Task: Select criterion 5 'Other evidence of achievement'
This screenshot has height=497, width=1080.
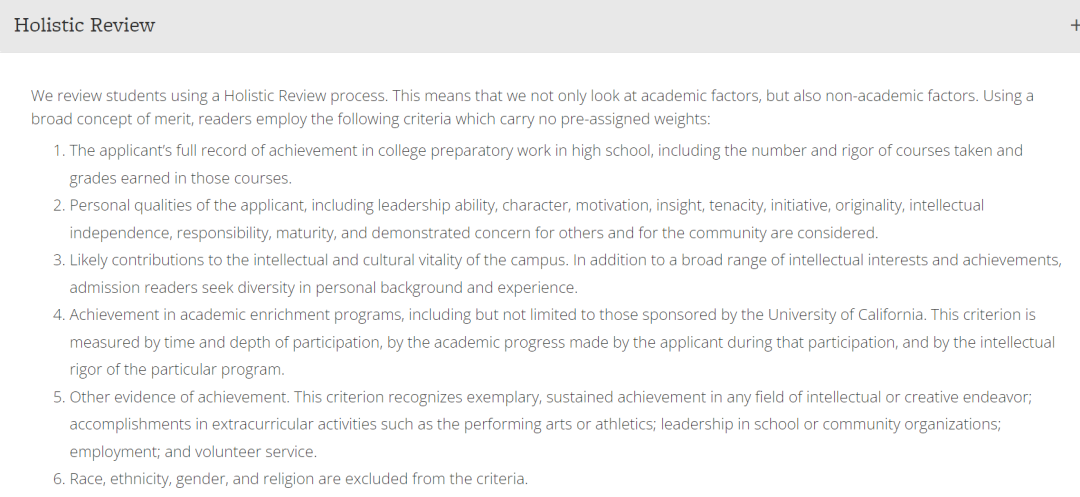Action: 180,396
